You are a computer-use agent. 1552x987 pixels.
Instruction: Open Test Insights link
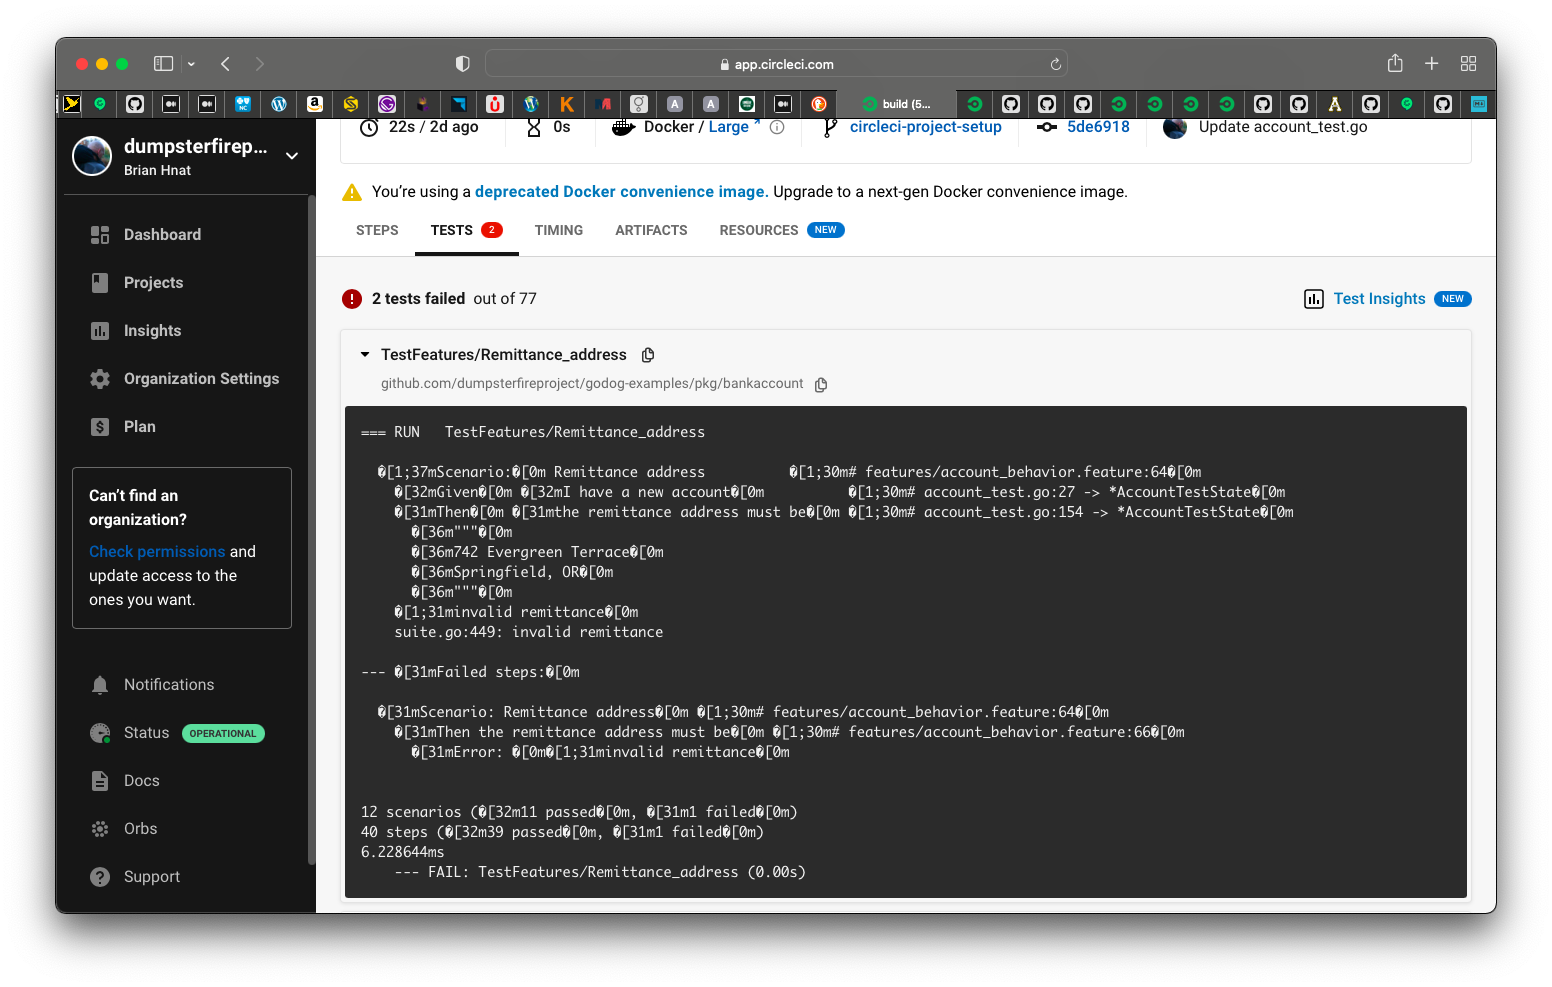click(1379, 299)
